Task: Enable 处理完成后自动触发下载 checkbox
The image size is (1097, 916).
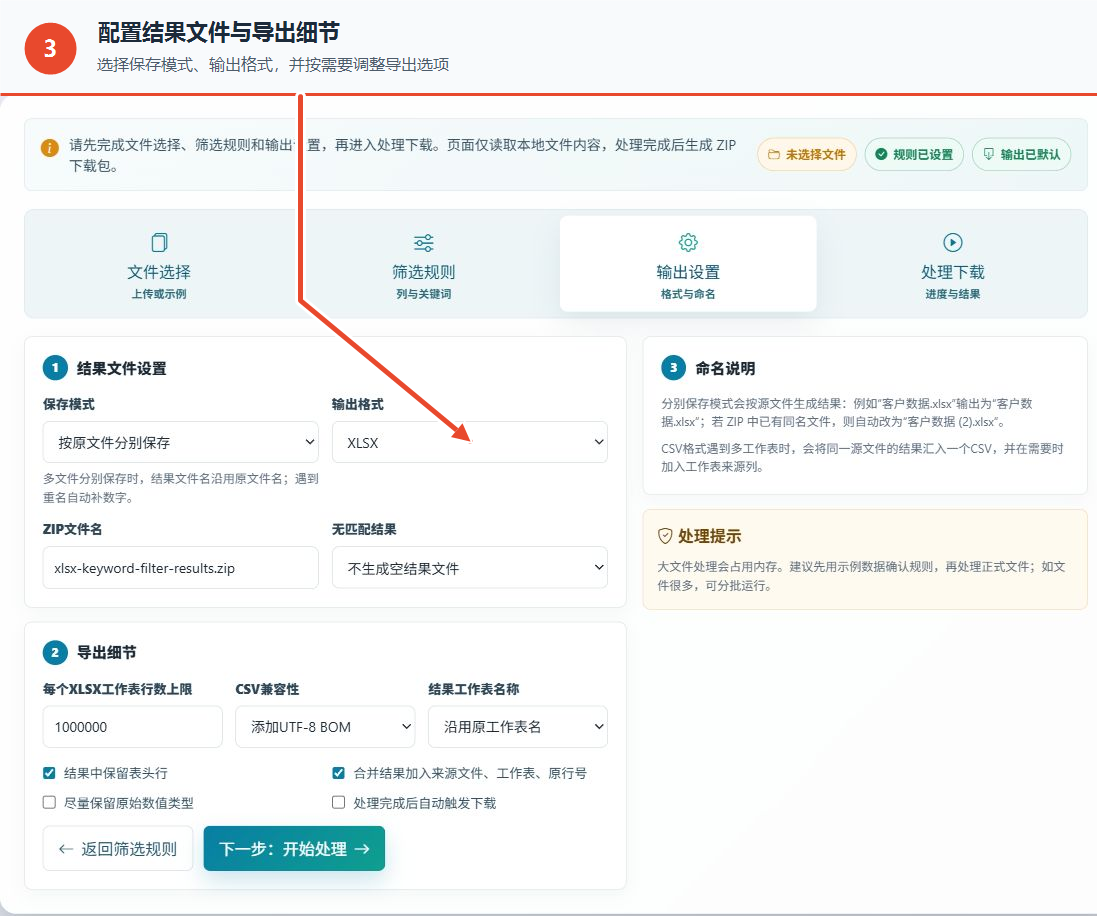Action: click(339, 802)
